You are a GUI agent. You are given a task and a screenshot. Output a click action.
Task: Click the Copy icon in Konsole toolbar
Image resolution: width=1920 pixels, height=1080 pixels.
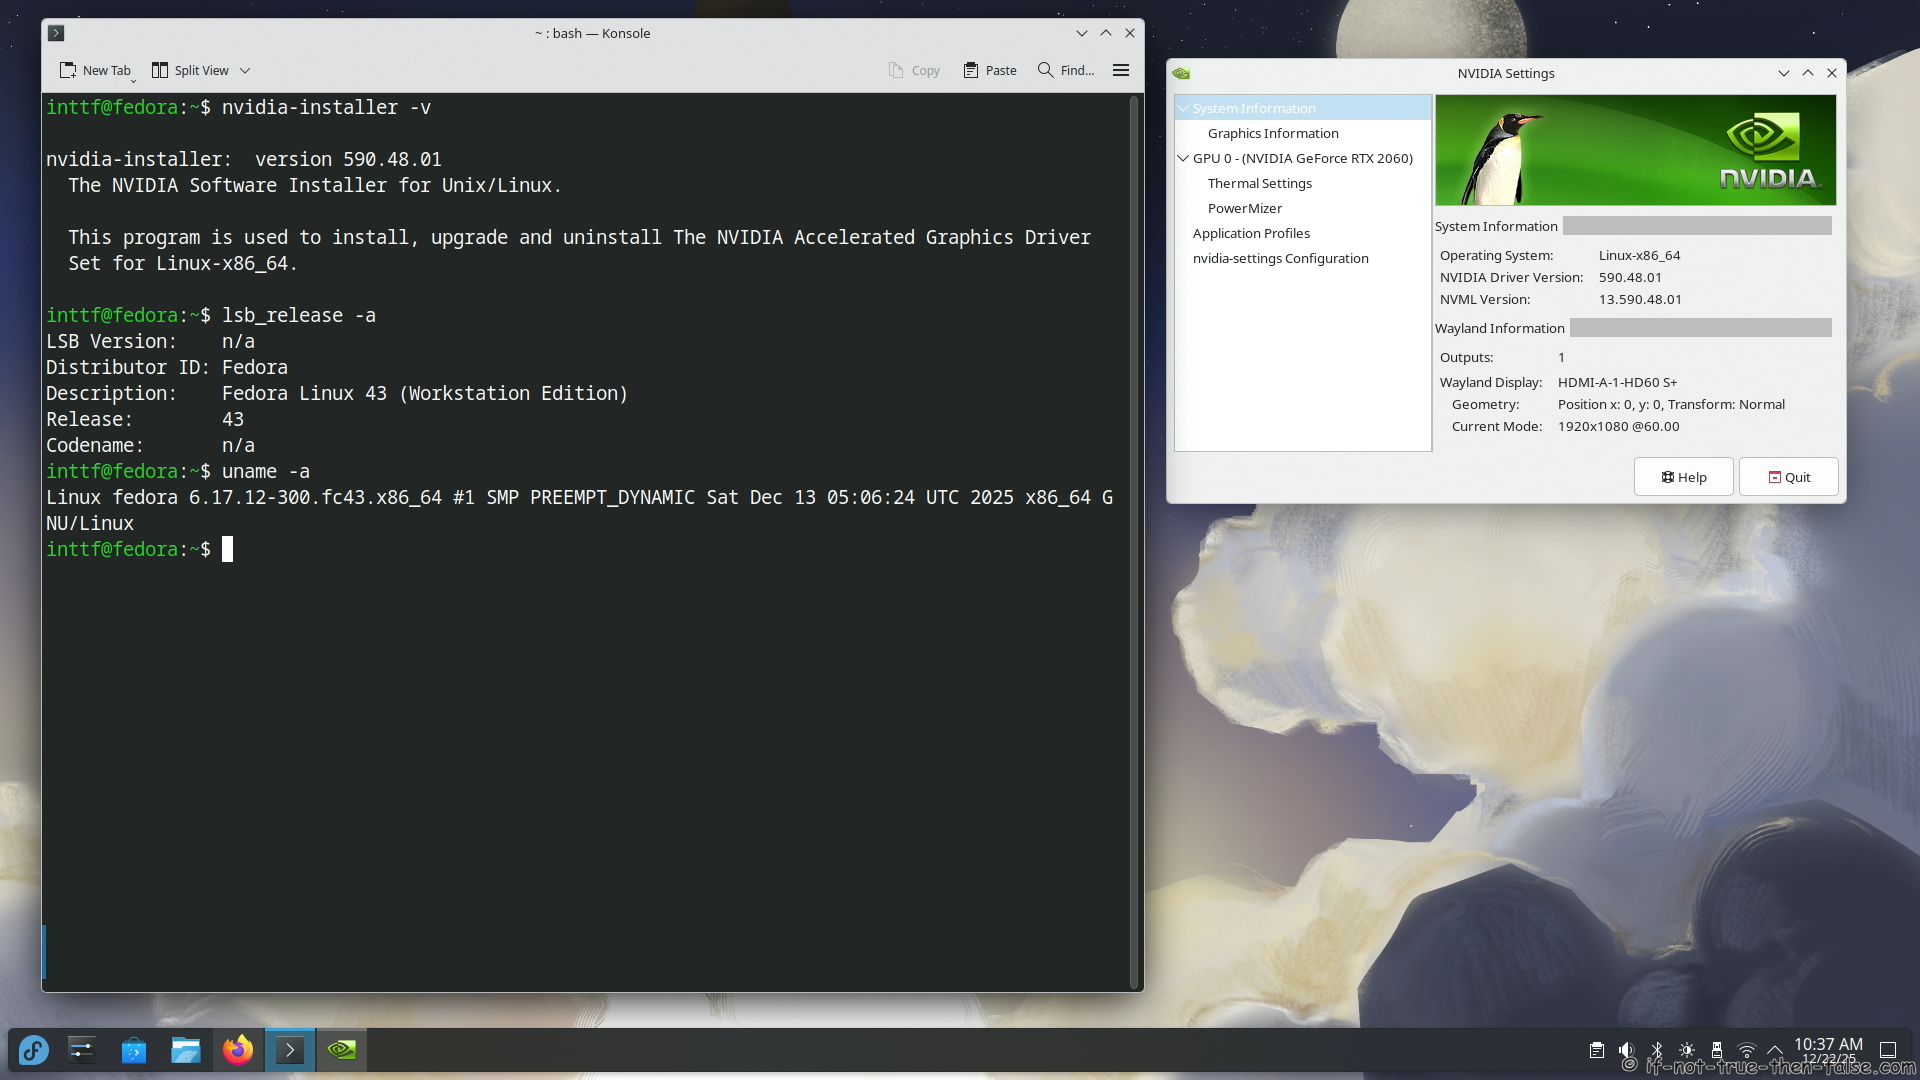click(896, 70)
